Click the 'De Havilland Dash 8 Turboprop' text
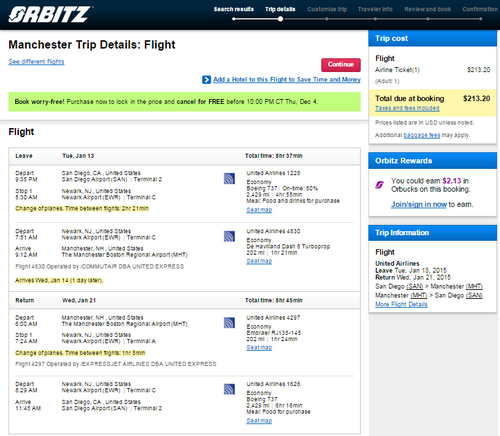The width and height of the screenshot is (500, 436). pos(288,246)
